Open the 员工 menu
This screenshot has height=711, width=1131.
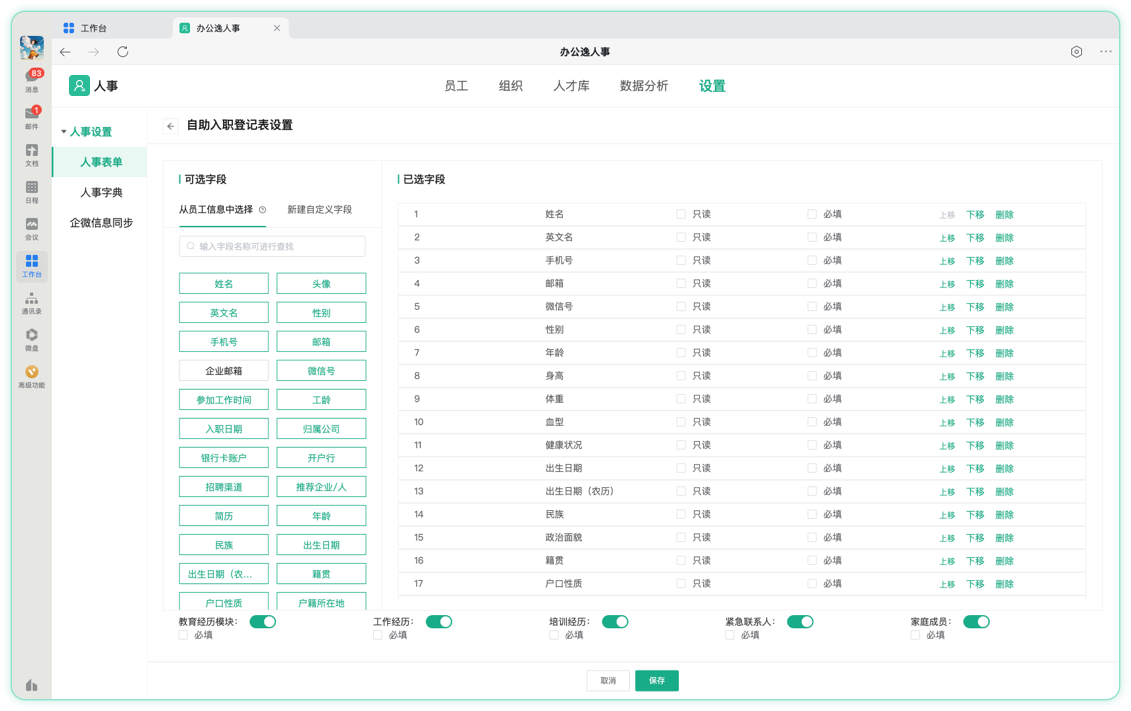pos(456,86)
